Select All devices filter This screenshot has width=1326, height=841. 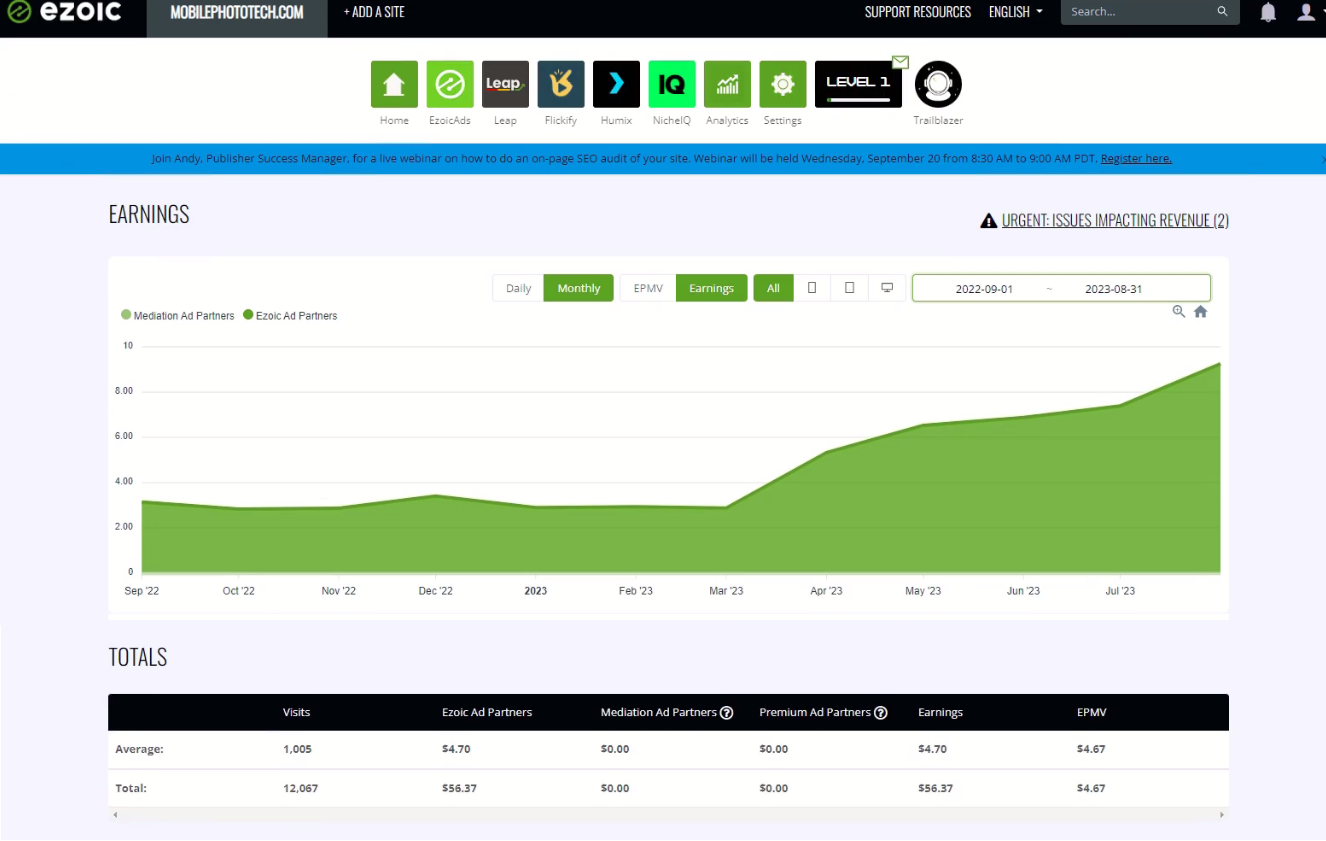(x=773, y=288)
